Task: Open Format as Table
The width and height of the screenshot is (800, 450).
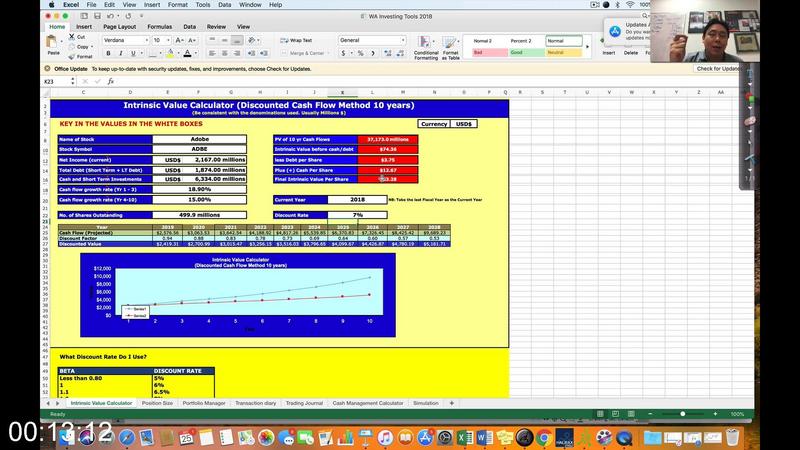Action: click(450, 48)
